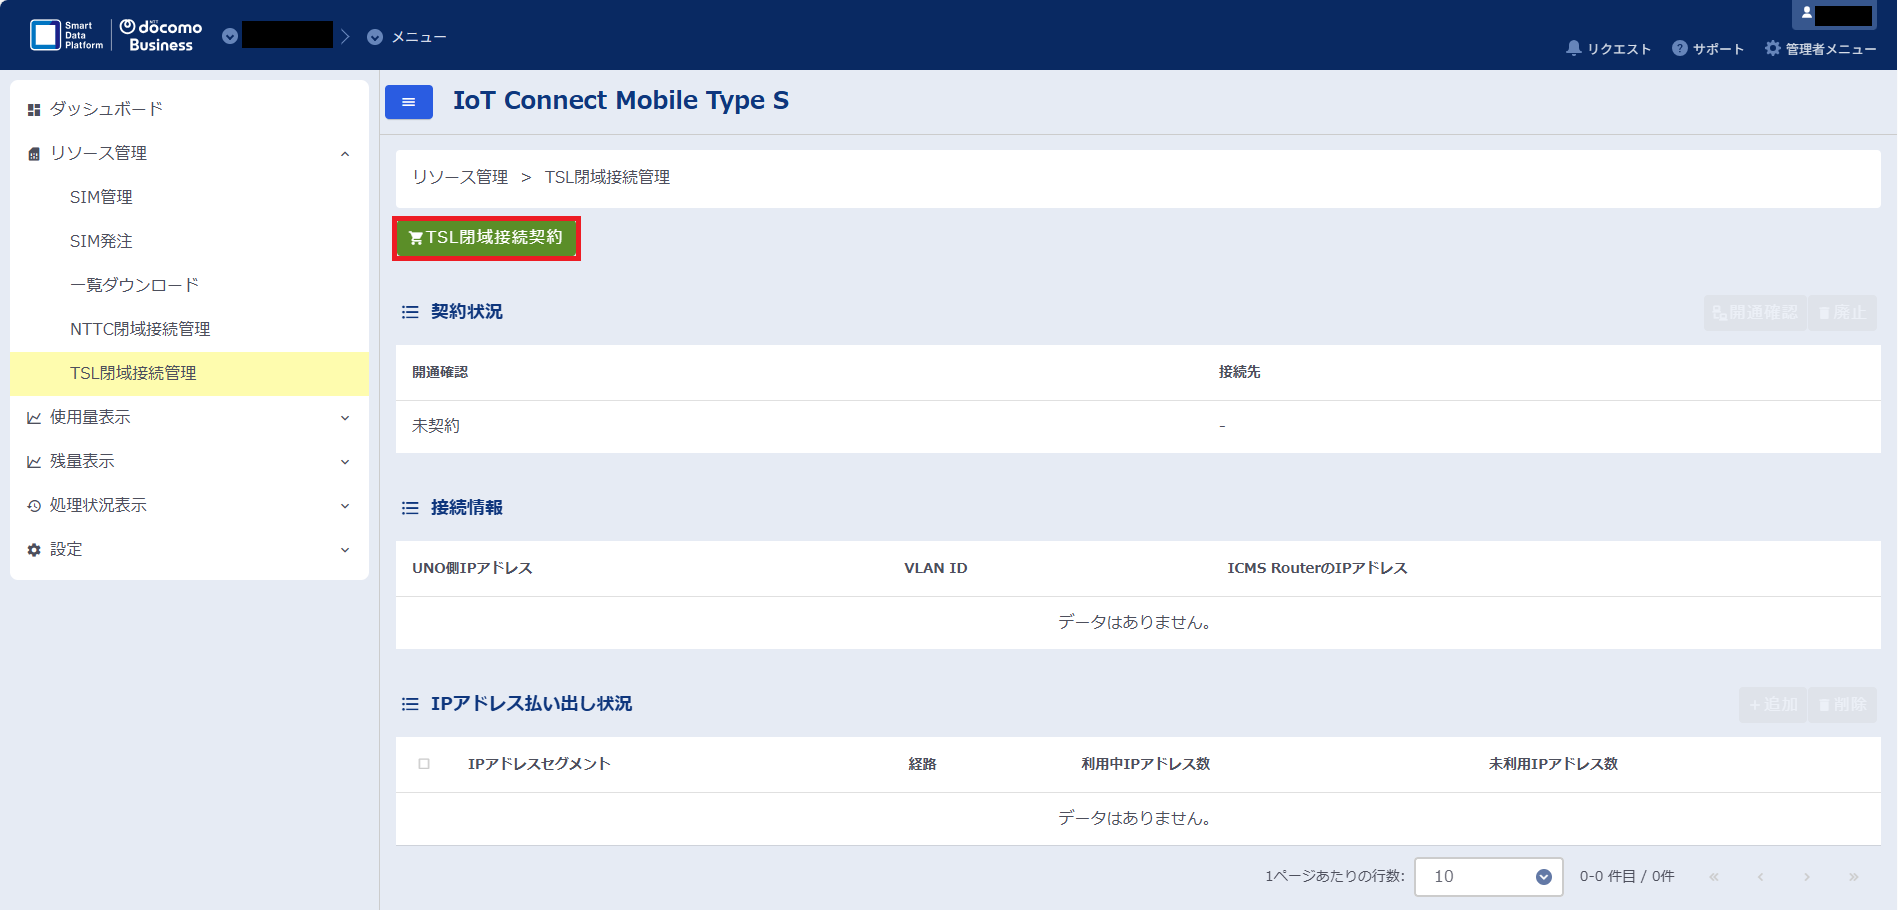The height and width of the screenshot is (910, 1898).
Task: Click the 接続情報 list icon
Action: (410, 508)
